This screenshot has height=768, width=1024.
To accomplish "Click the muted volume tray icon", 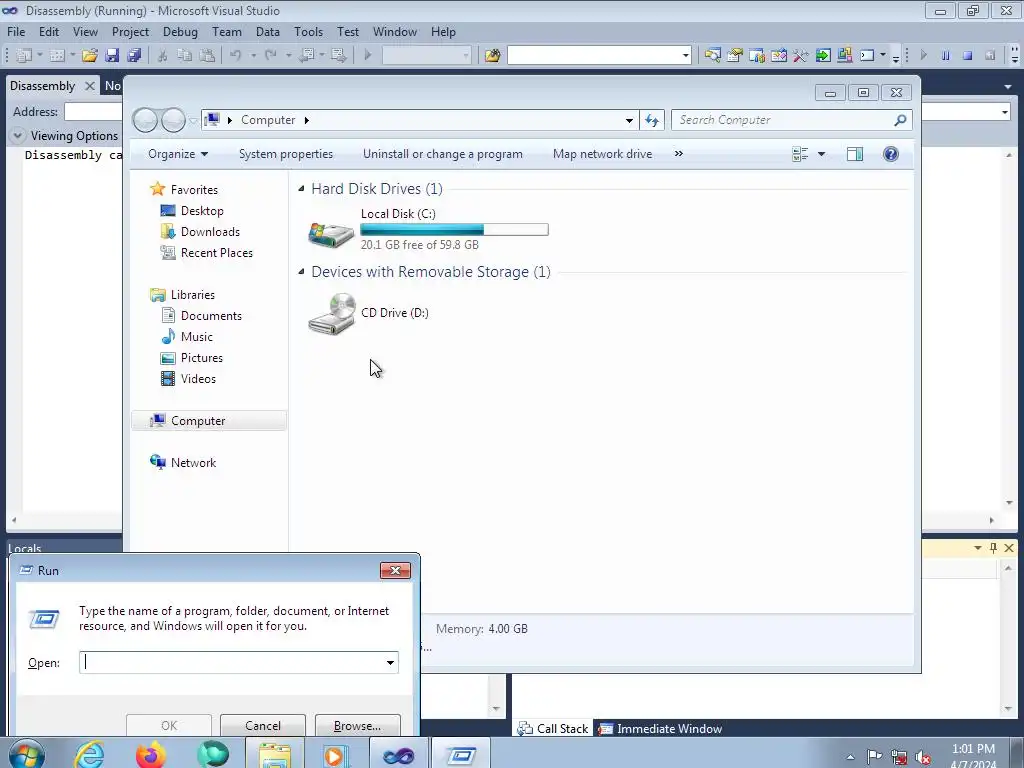I will pos(922,758).
